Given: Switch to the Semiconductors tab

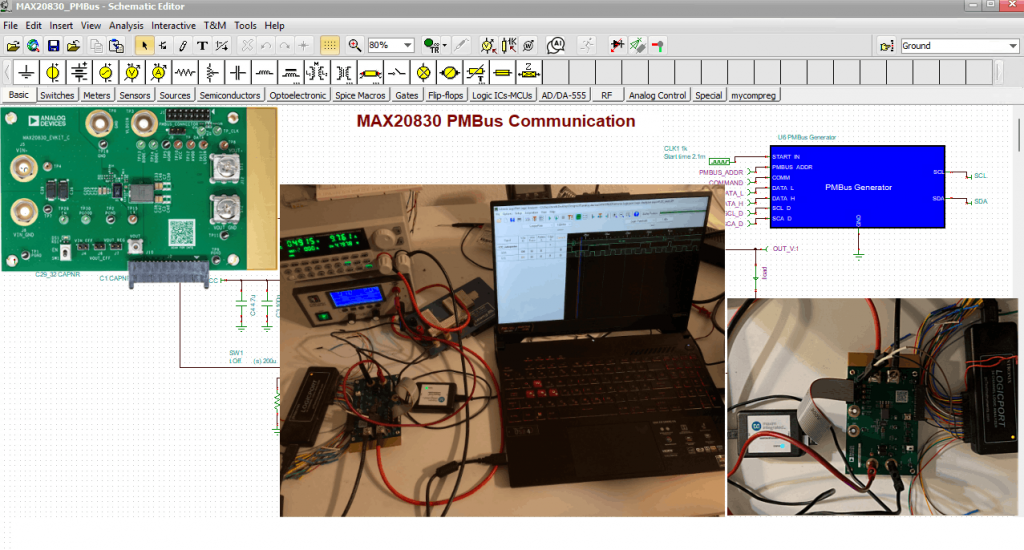Looking at the screenshot, I should [230, 96].
